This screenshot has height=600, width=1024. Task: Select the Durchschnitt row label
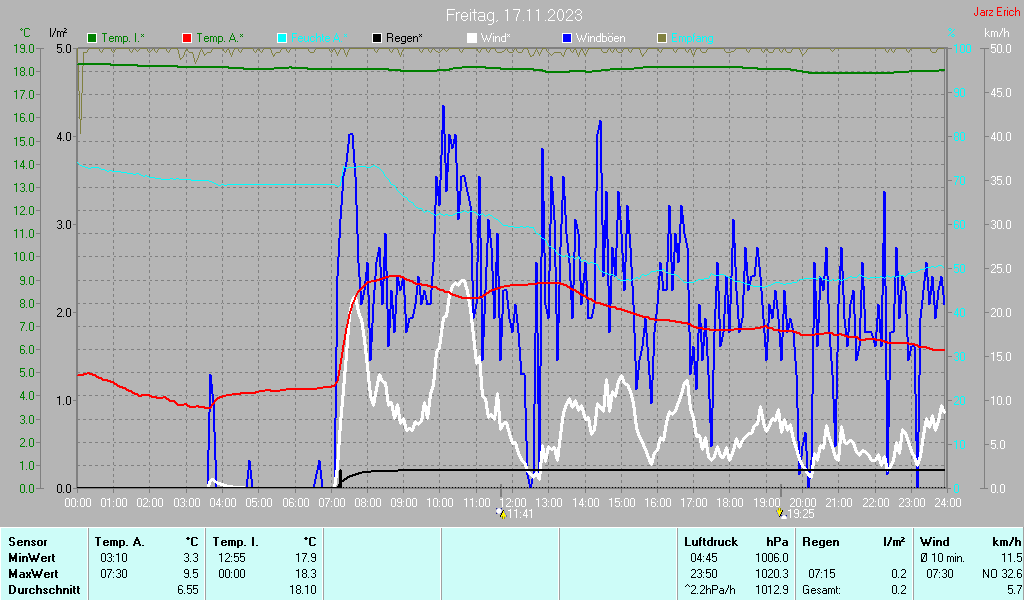coord(40,590)
